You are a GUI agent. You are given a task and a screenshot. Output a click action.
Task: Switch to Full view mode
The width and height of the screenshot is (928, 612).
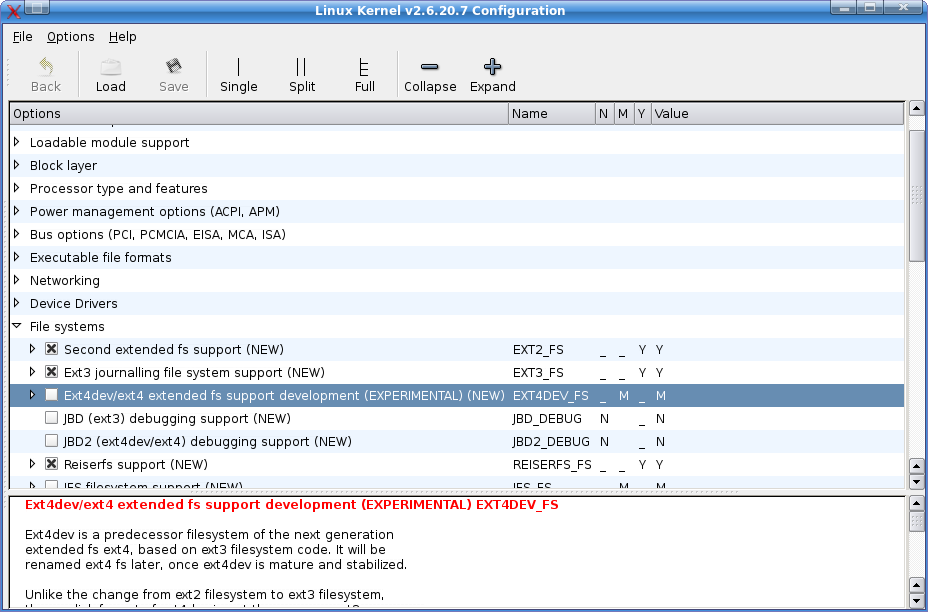[x=365, y=67]
